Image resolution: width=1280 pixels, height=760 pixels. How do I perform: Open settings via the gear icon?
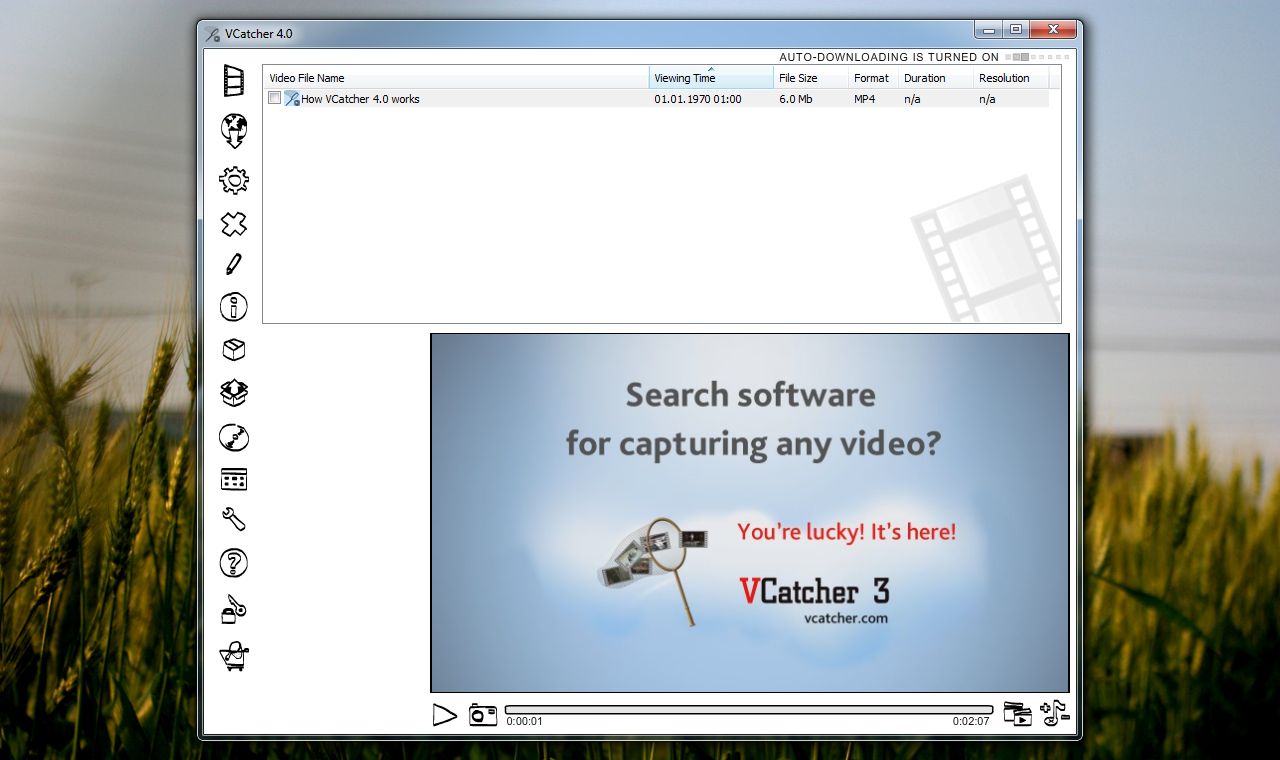pos(234,180)
